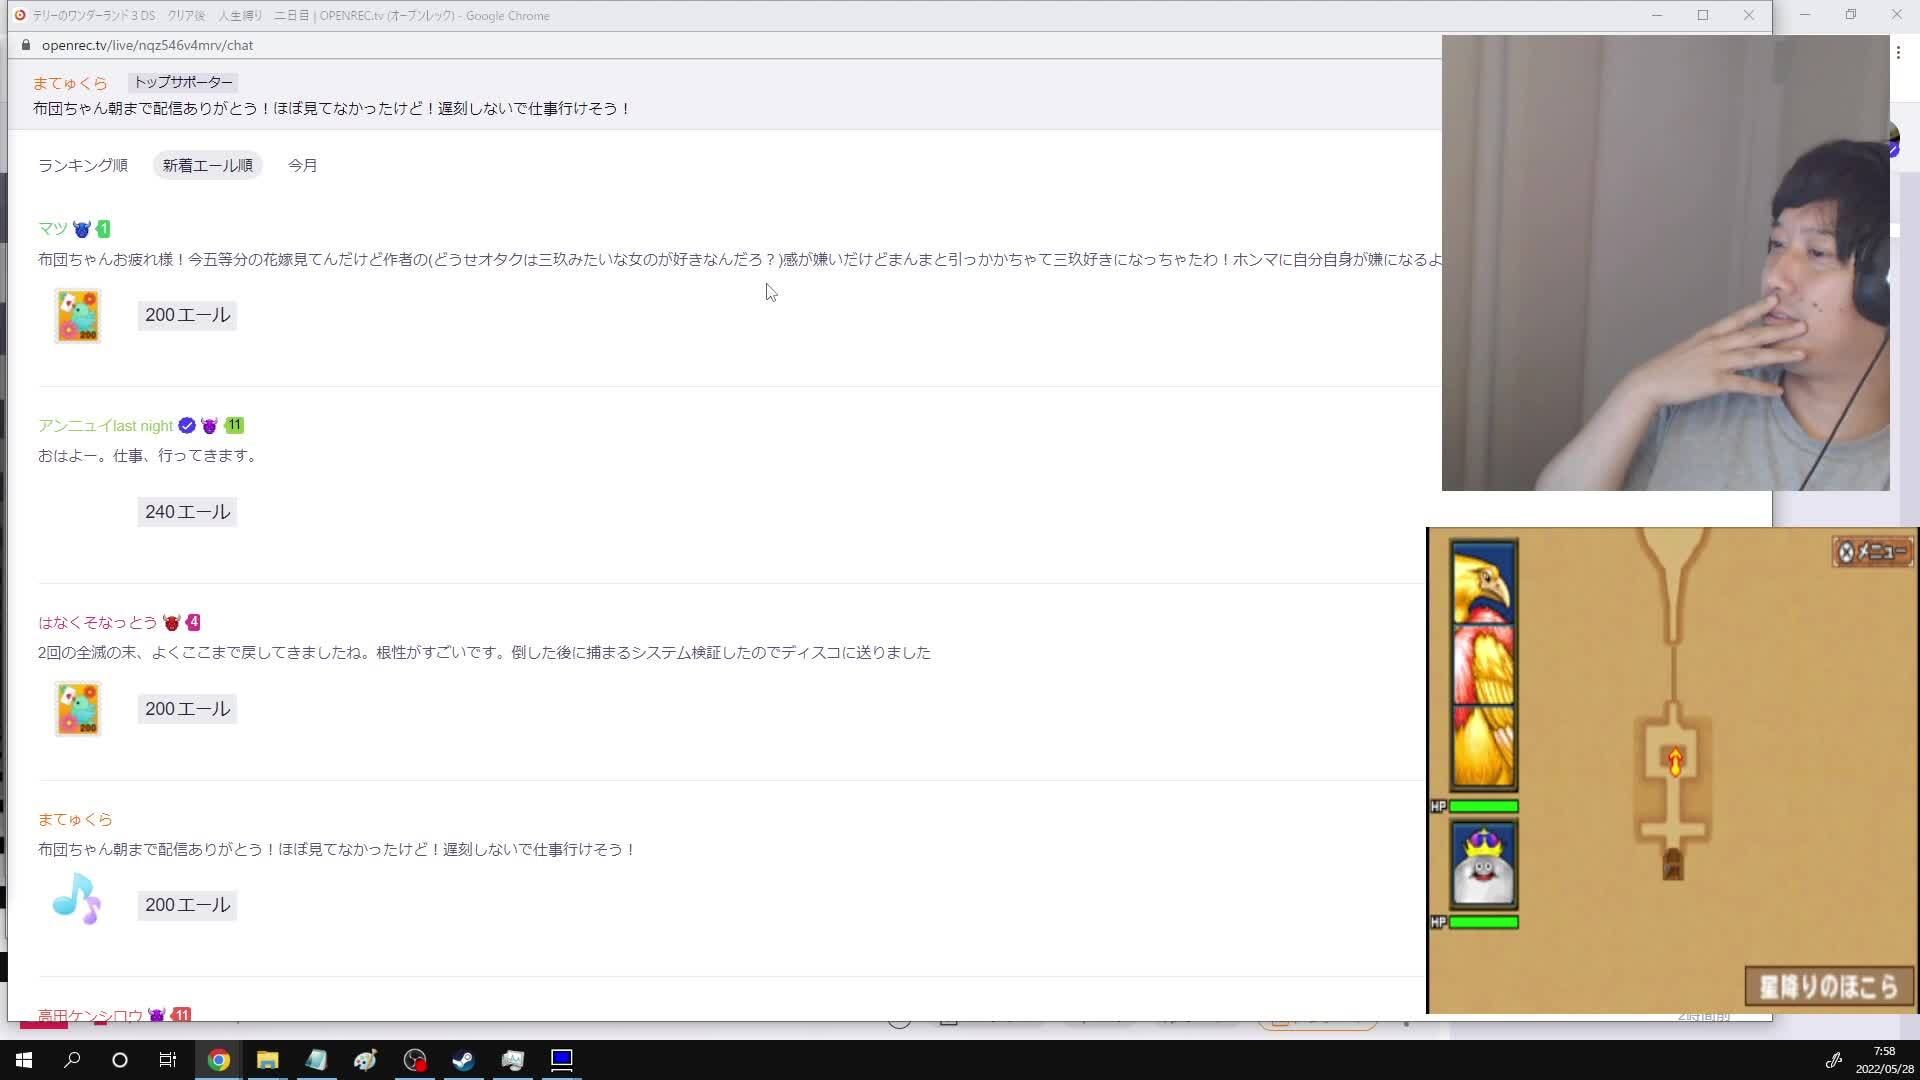Click the 240 エール label

click(x=187, y=512)
